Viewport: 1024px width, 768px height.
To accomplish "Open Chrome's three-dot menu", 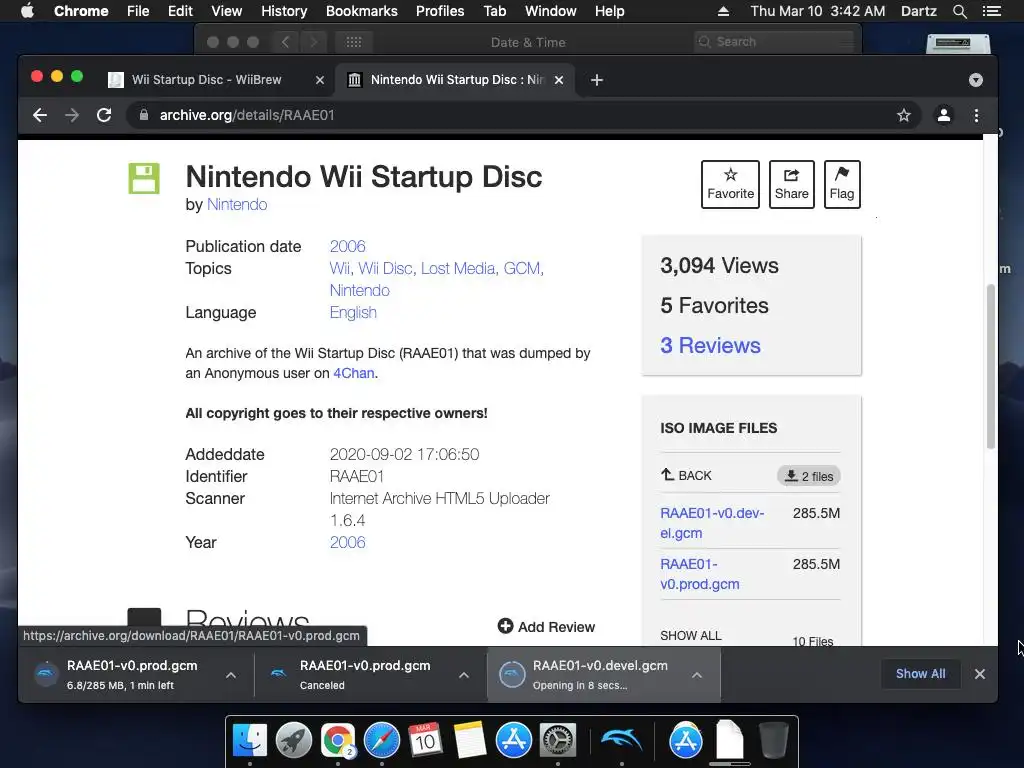I will pyautogui.click(x=976, y=116).
